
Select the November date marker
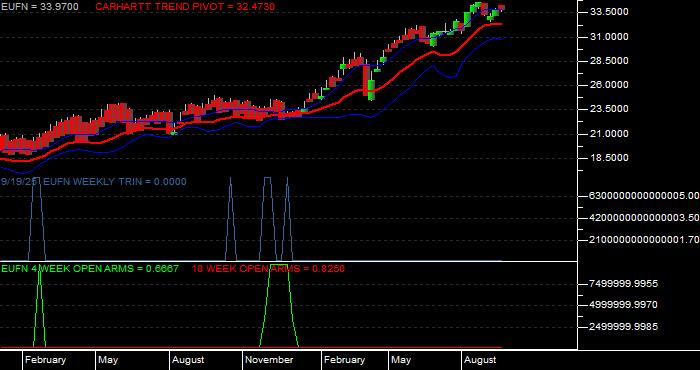click(269, 360)
